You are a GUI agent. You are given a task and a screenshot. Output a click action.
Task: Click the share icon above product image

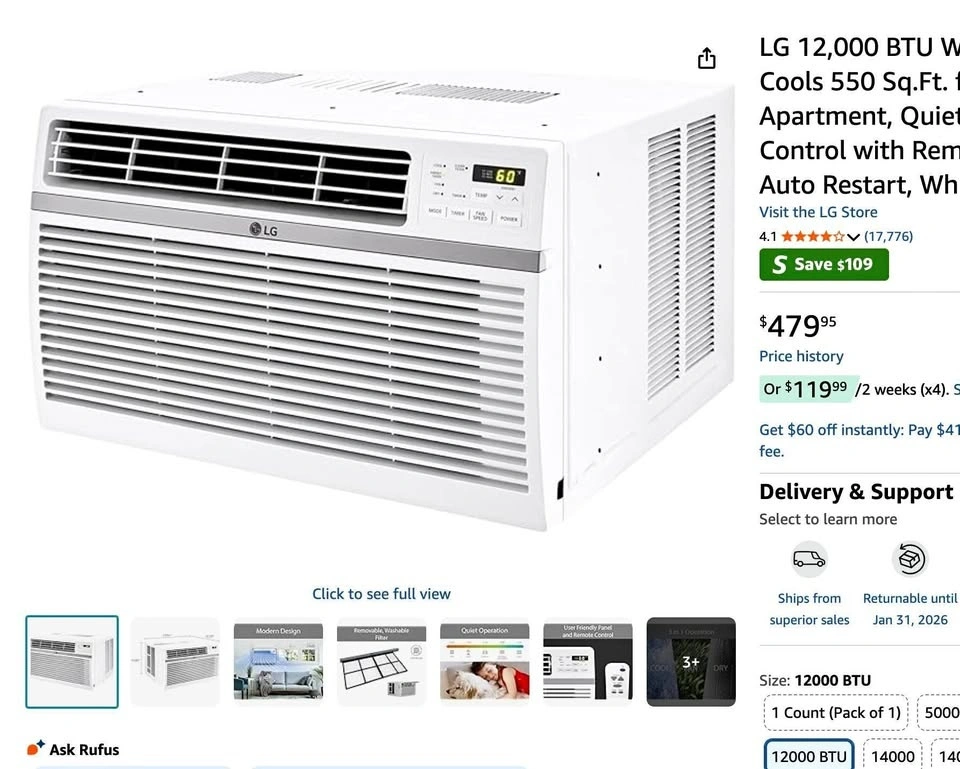pyautogui.click(x=707, y=58)
